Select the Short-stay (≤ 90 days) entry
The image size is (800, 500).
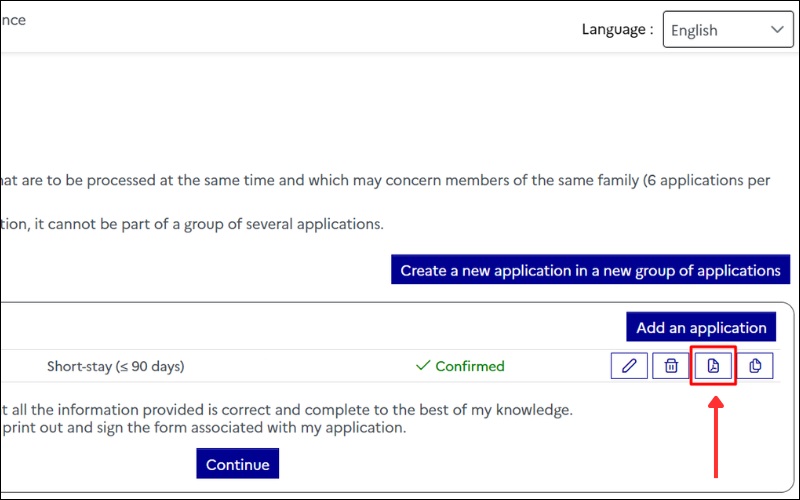pos(115,366)
